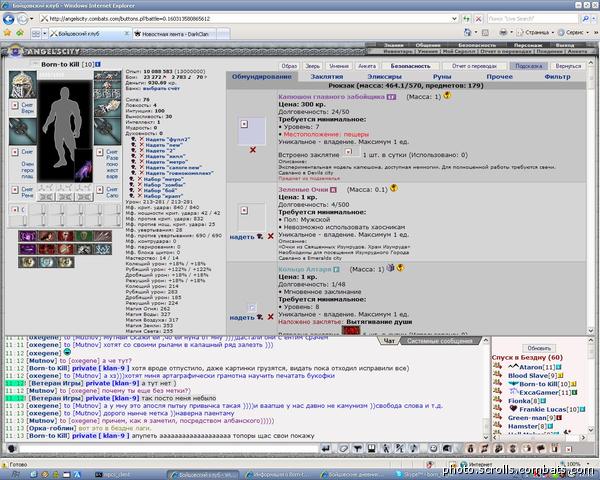The image size is (600, 480).
Task: Click the funnel filter icon in chat toolbar
Action: [x=357, y=448]
